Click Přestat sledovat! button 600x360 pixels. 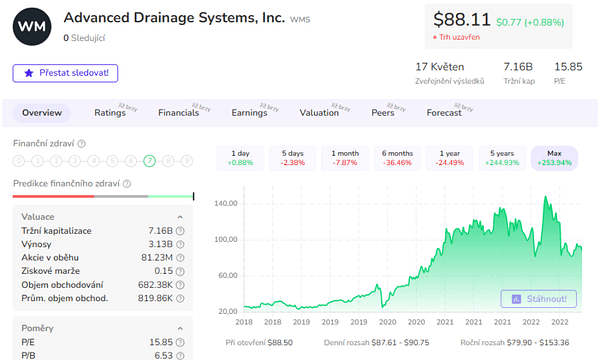(65, 73)
